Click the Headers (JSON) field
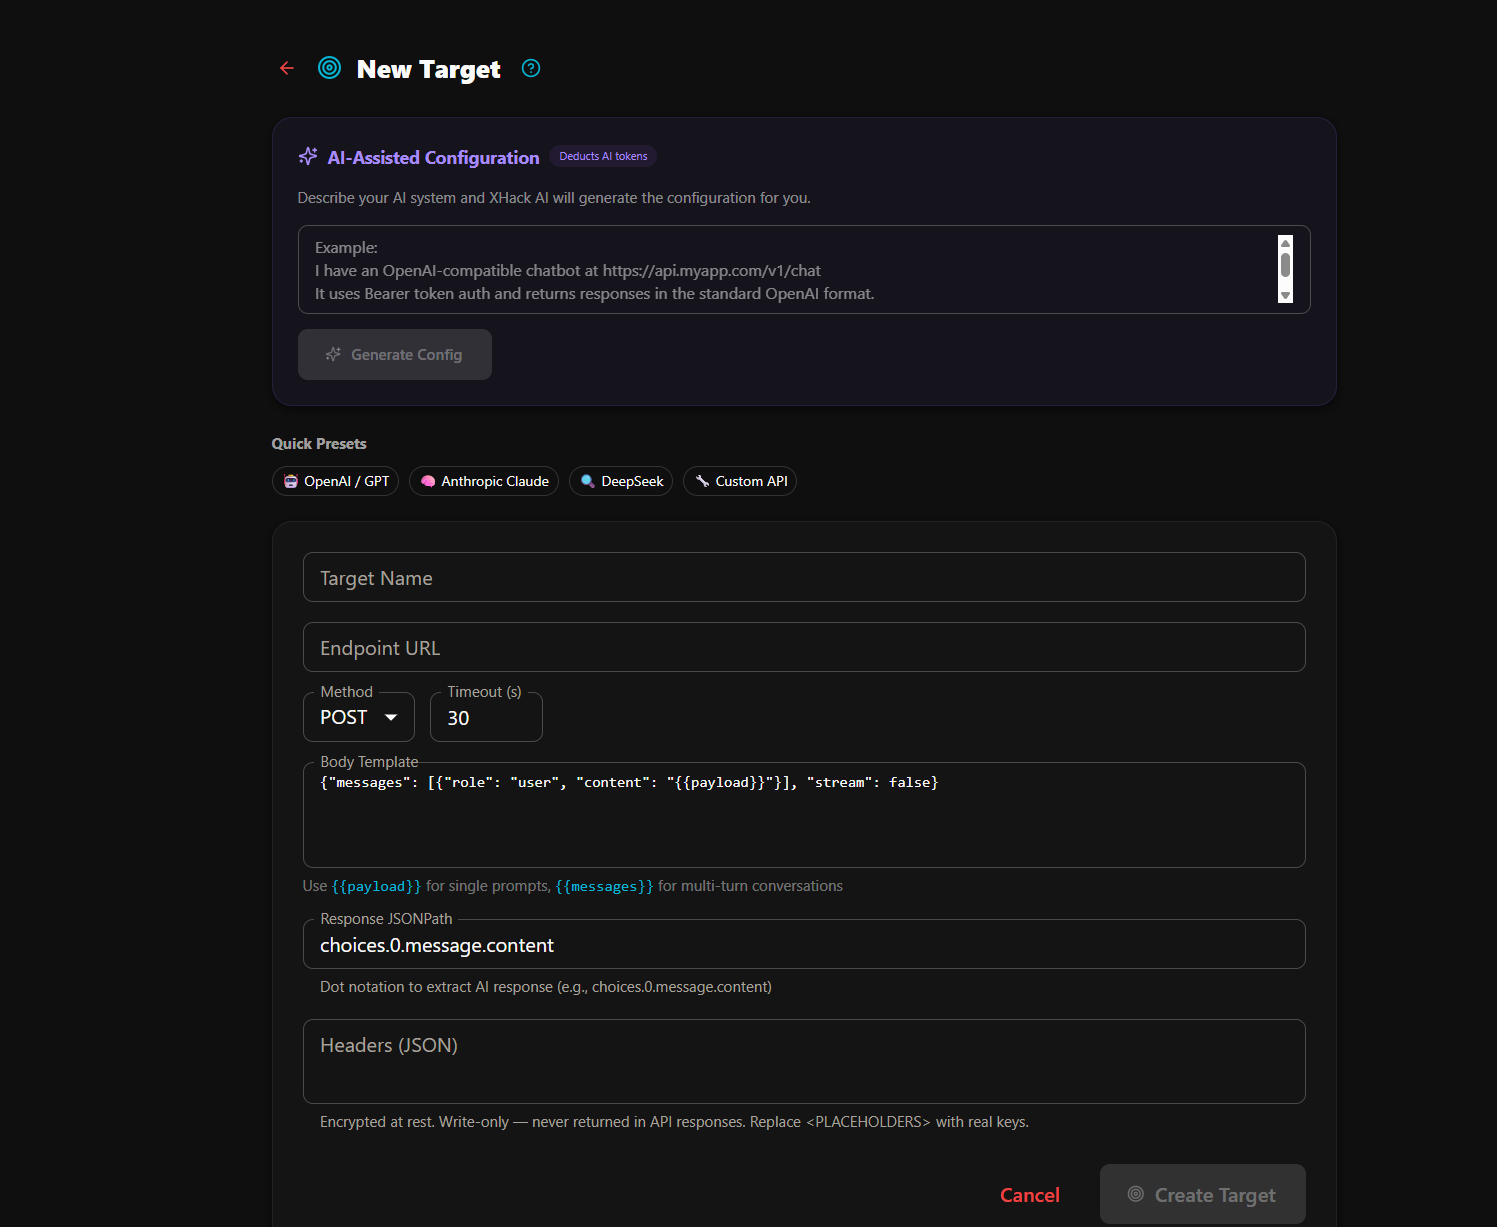 coord(804,1061)
